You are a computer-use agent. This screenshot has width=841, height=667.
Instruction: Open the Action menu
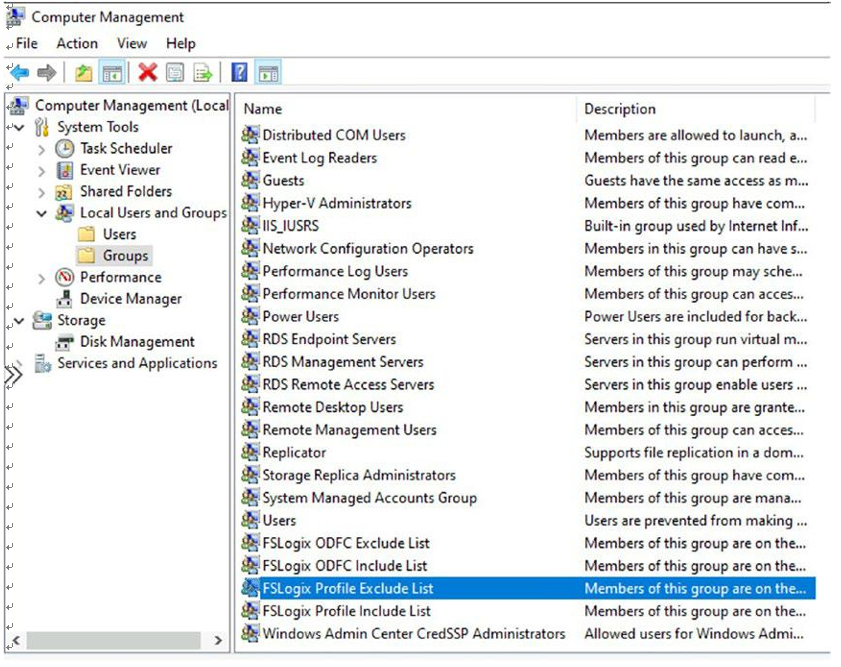(77, 43)
